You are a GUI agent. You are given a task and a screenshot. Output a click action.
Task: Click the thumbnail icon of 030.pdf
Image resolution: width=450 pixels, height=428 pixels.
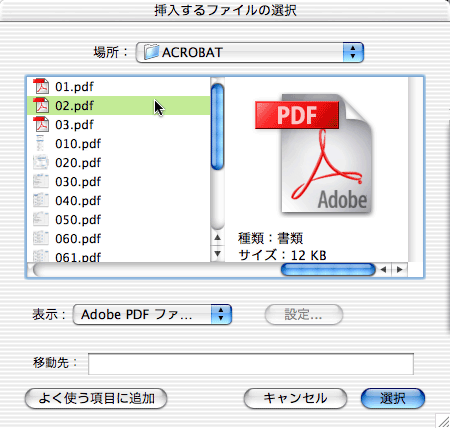click(x=41, y=181)
